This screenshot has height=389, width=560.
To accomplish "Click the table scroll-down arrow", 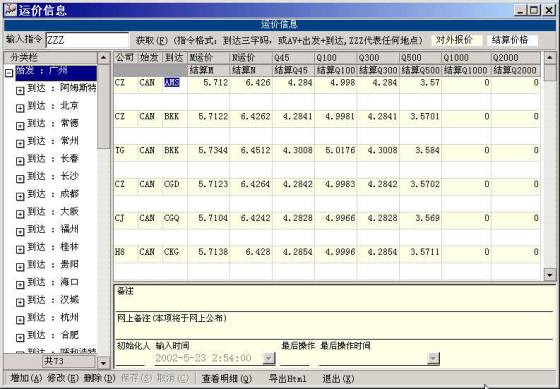I will [549, 274].
